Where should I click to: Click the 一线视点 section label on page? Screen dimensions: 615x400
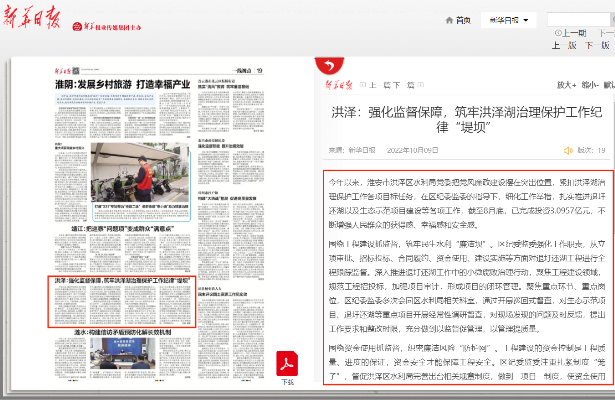[243, 71]
